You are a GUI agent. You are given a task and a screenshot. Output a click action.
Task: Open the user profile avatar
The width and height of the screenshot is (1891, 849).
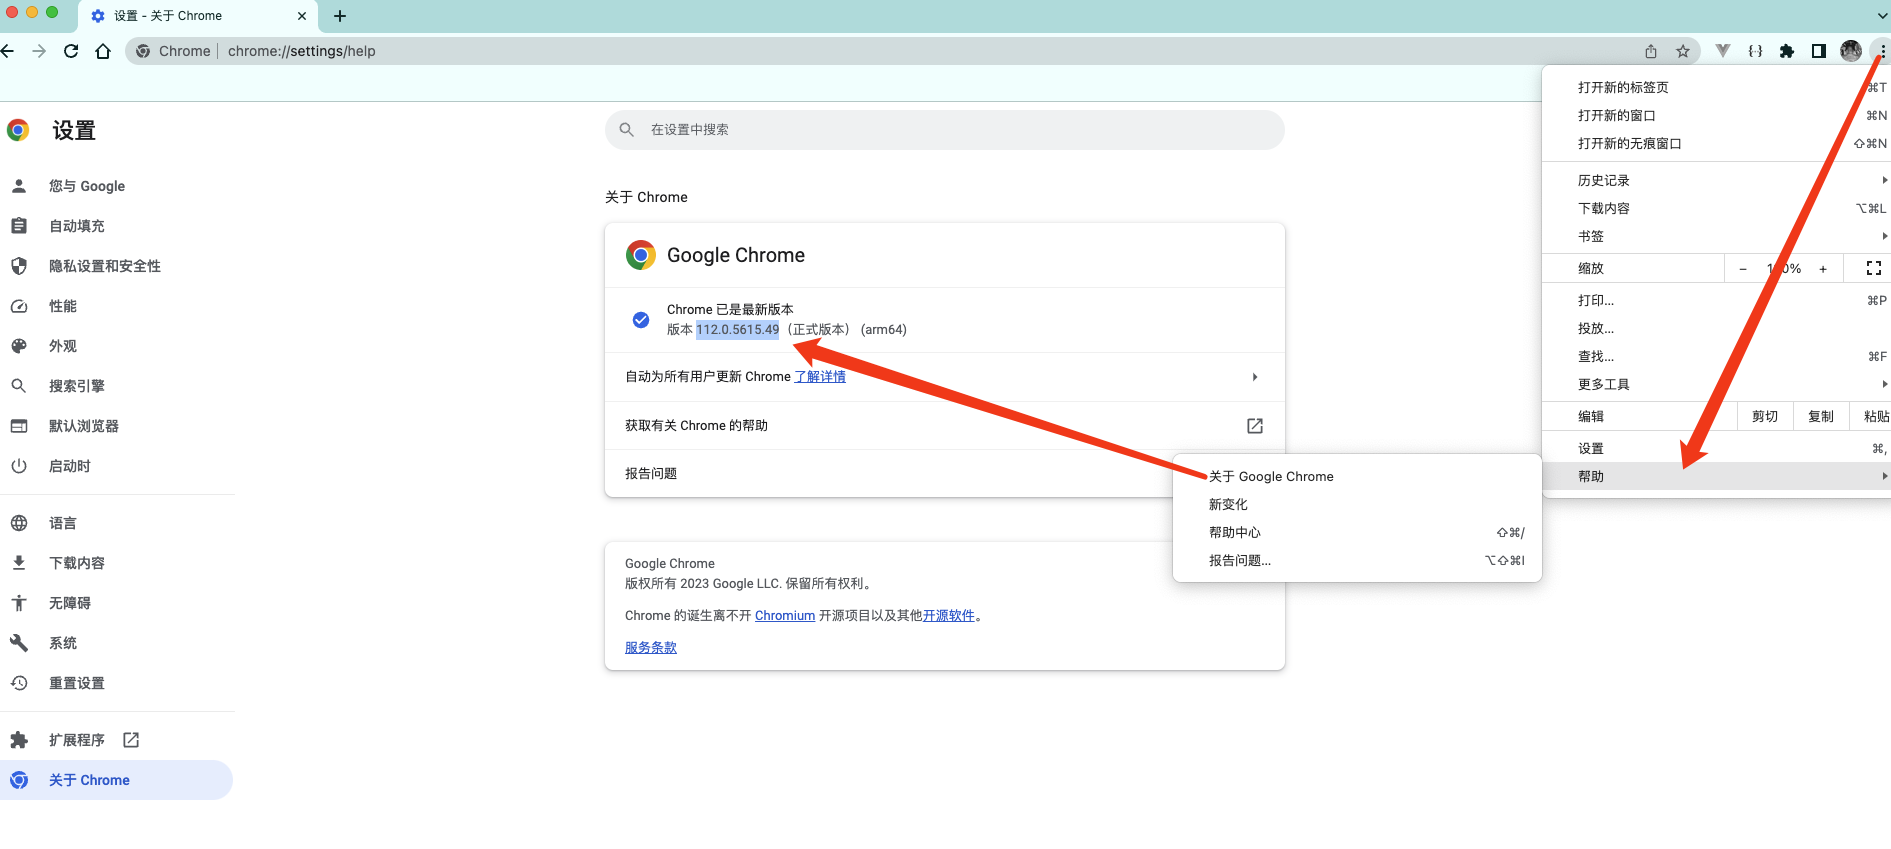[1851, 51]
